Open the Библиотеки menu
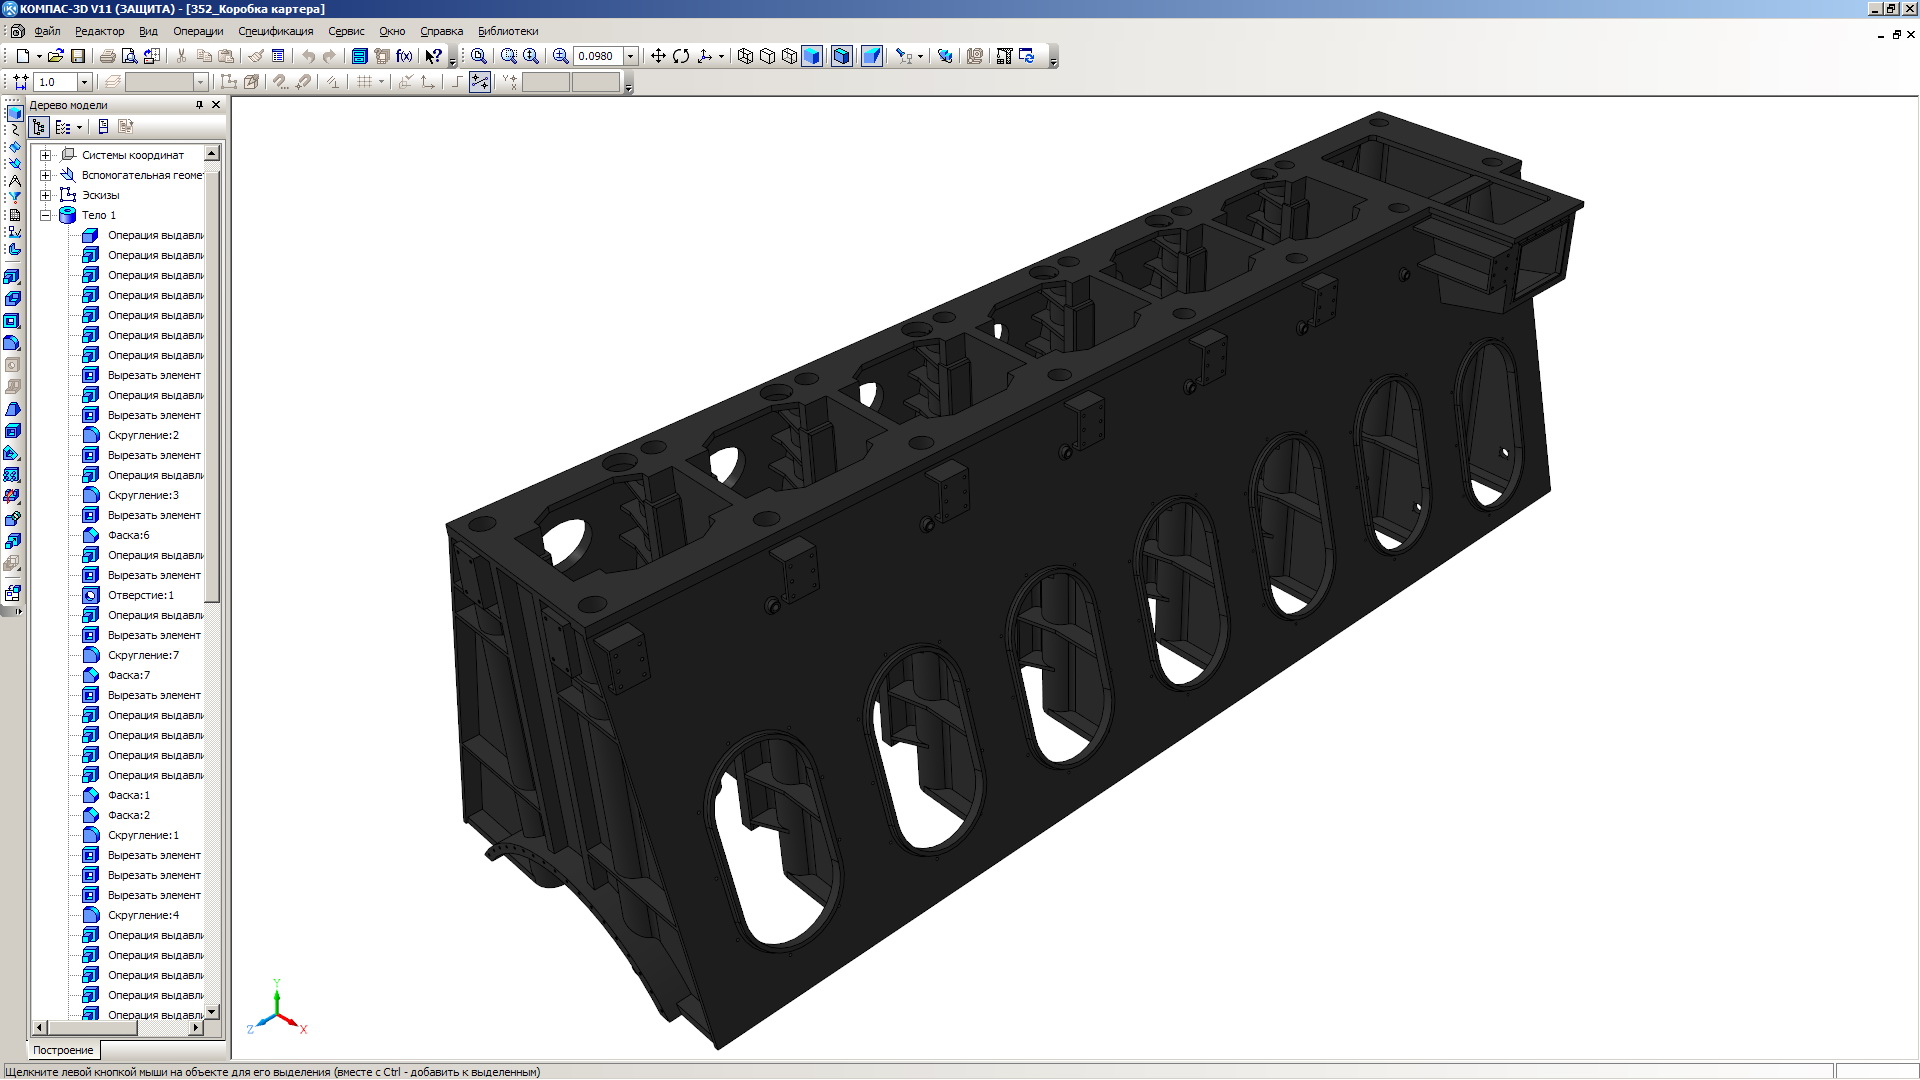1920x1080 pixels. coord(508,31)
